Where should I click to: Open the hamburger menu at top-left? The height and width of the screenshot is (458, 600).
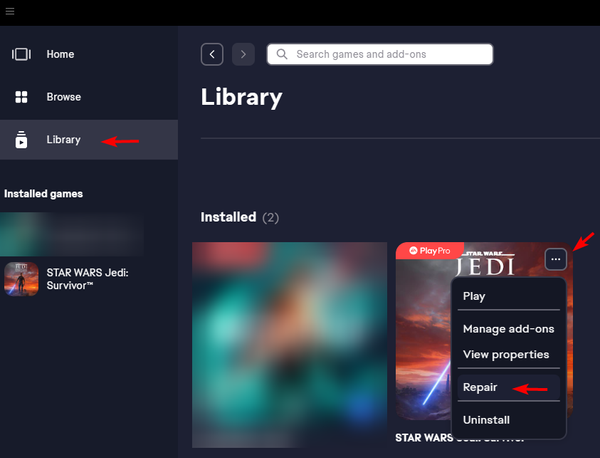[x=10, y=11]
